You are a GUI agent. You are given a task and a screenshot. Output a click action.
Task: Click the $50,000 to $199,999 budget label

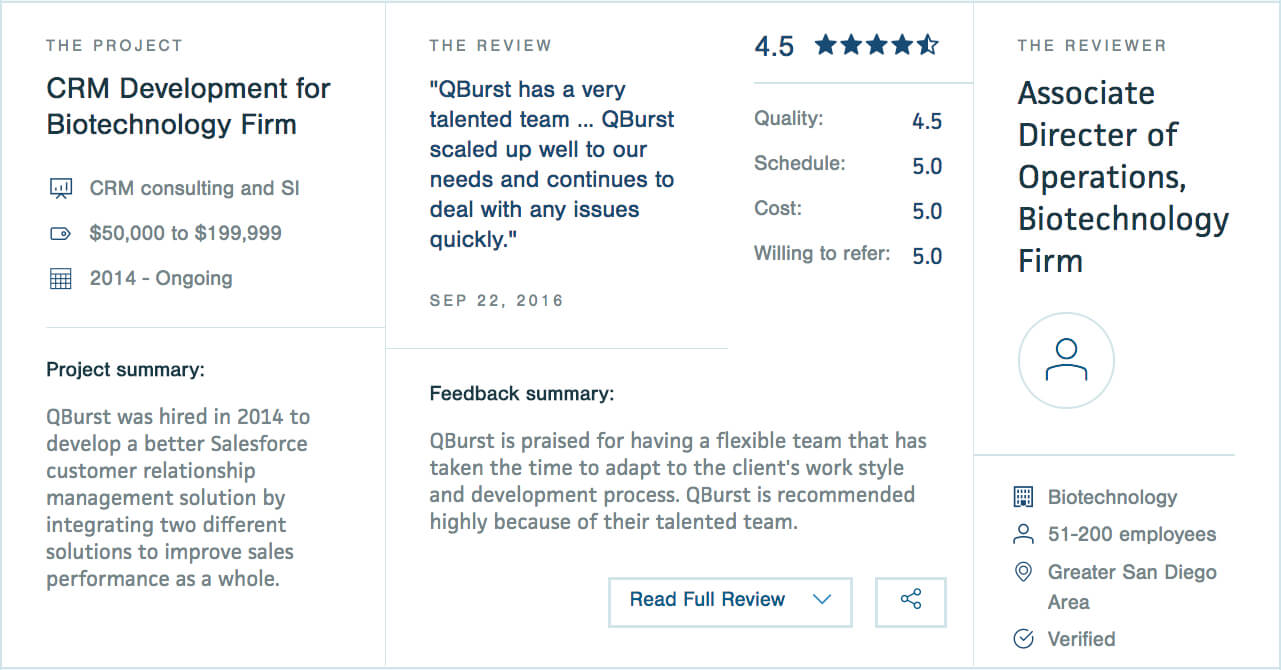[x=185, y=234]
